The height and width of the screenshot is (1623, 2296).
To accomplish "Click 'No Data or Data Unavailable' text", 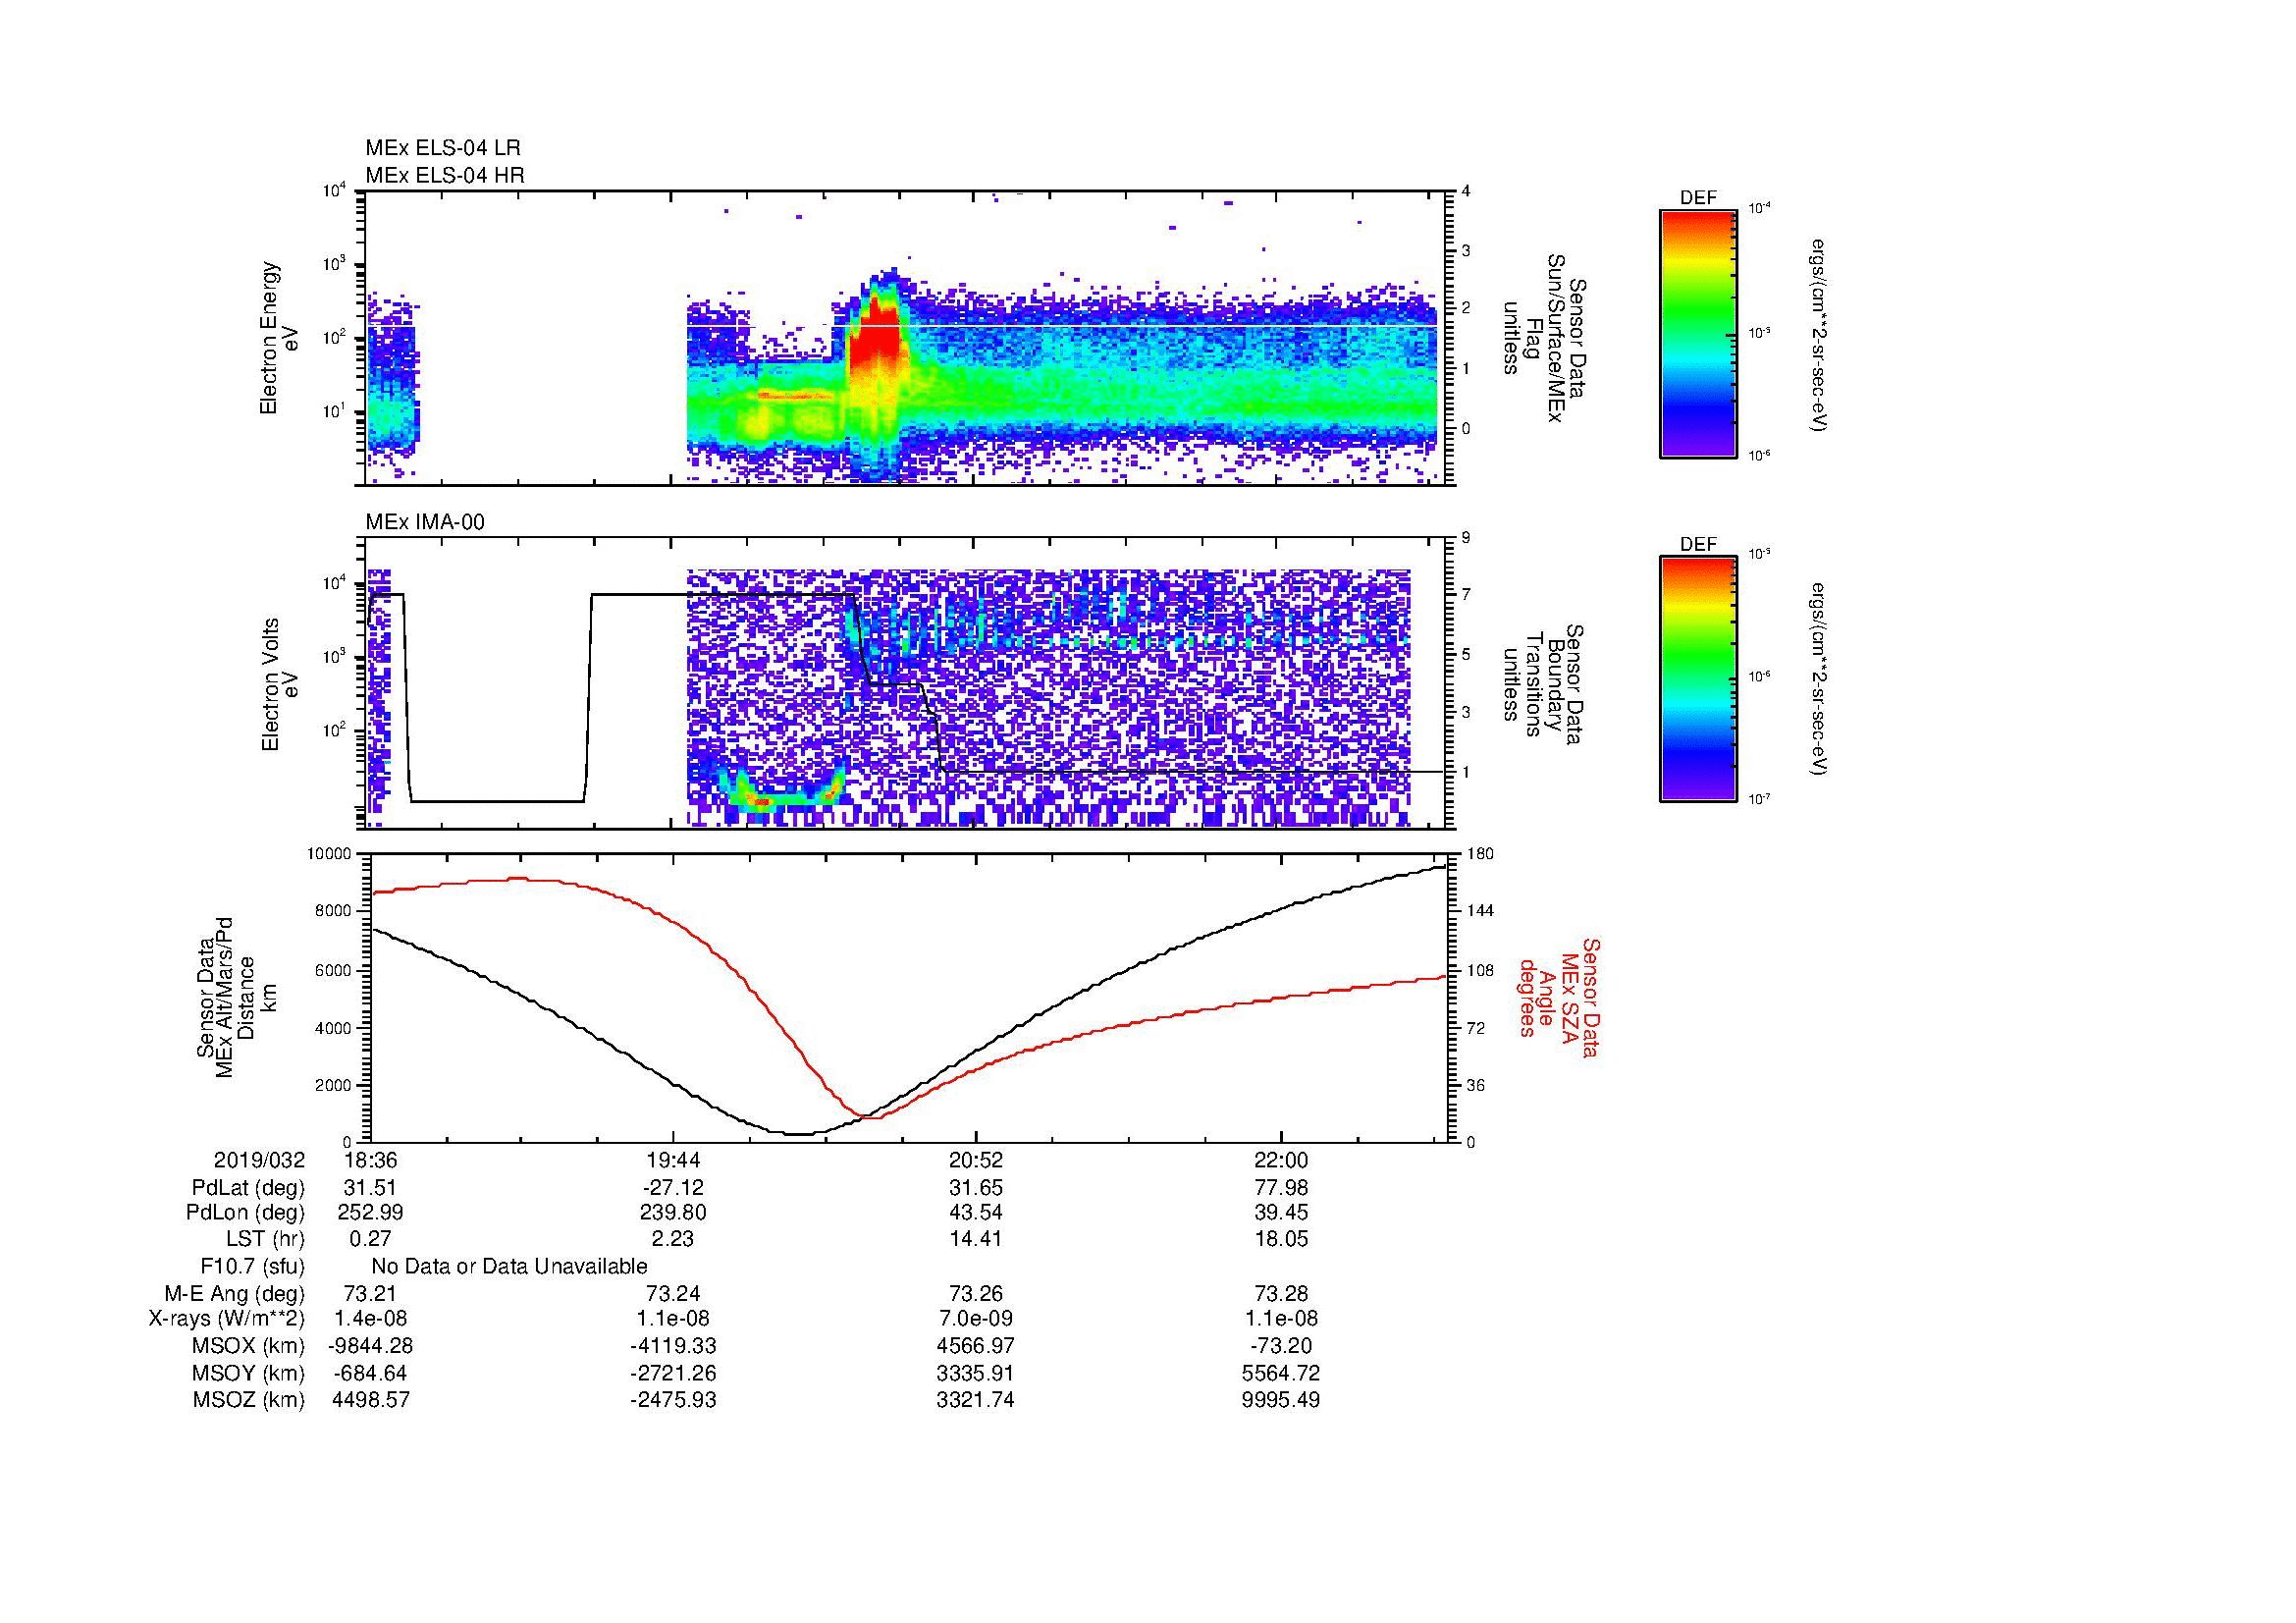I will [x=509, y=1267].
